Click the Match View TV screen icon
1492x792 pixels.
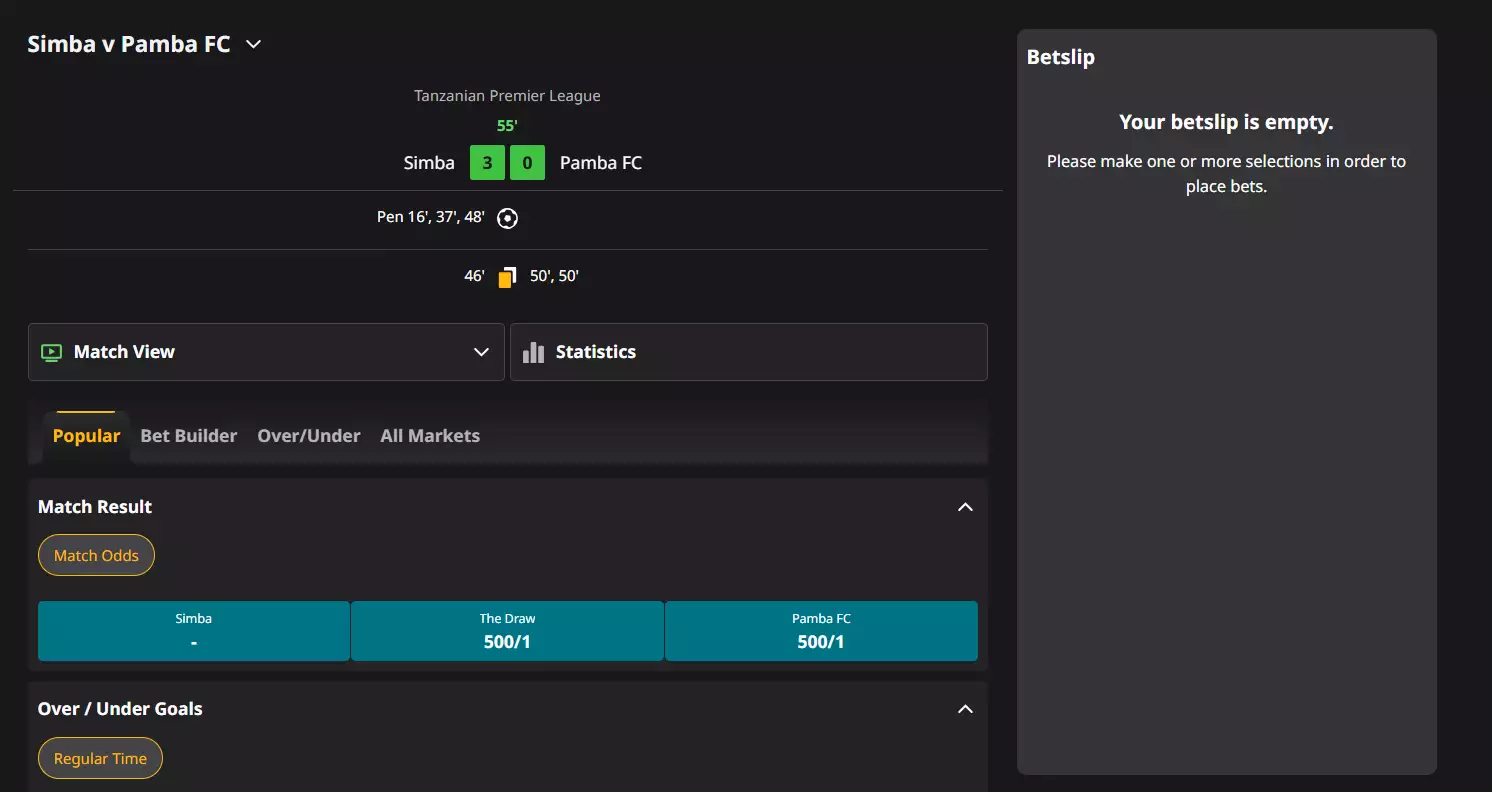[x=51, y=352]
